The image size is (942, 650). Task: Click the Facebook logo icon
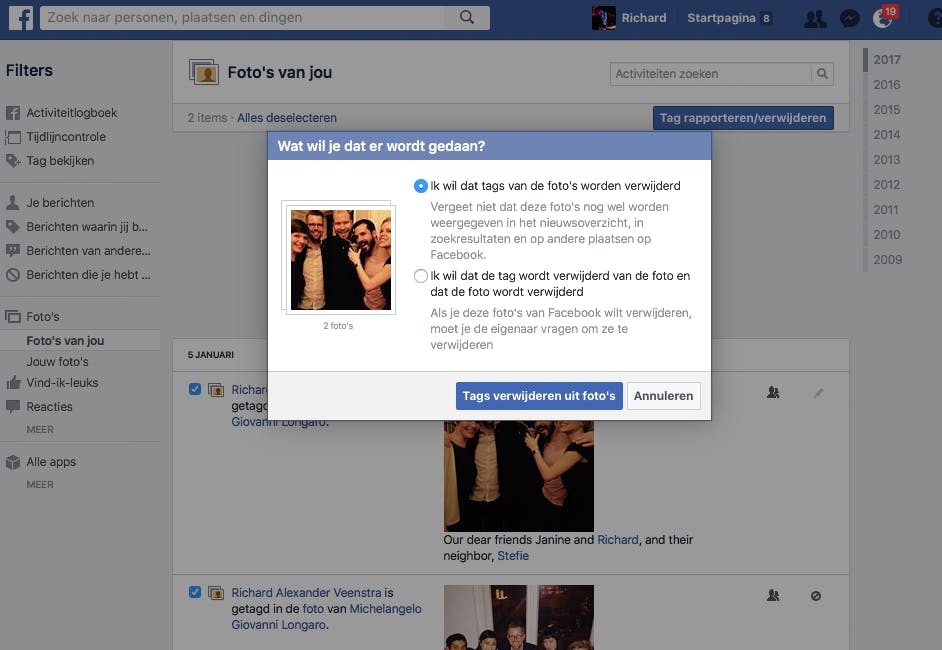coord(21,17)
